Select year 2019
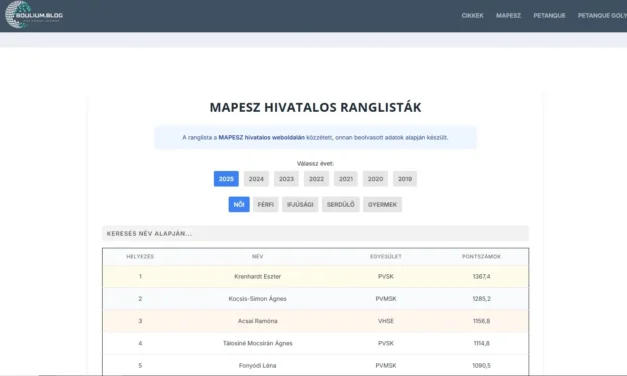Screen dimensions: 627x376 tap(405, 179)
